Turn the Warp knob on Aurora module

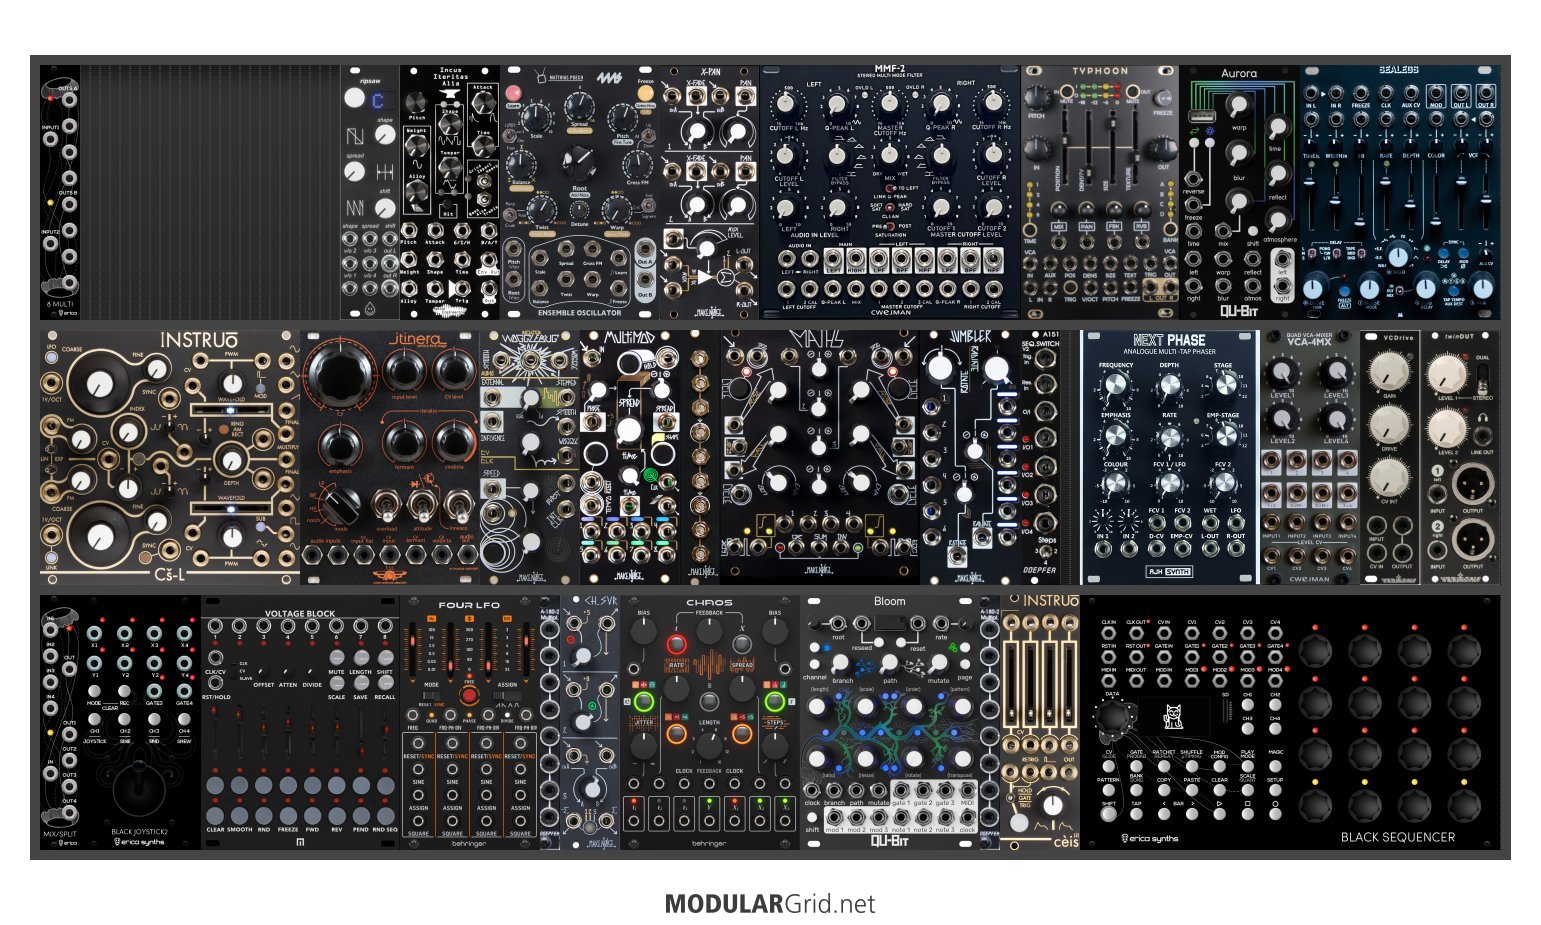1238,106
